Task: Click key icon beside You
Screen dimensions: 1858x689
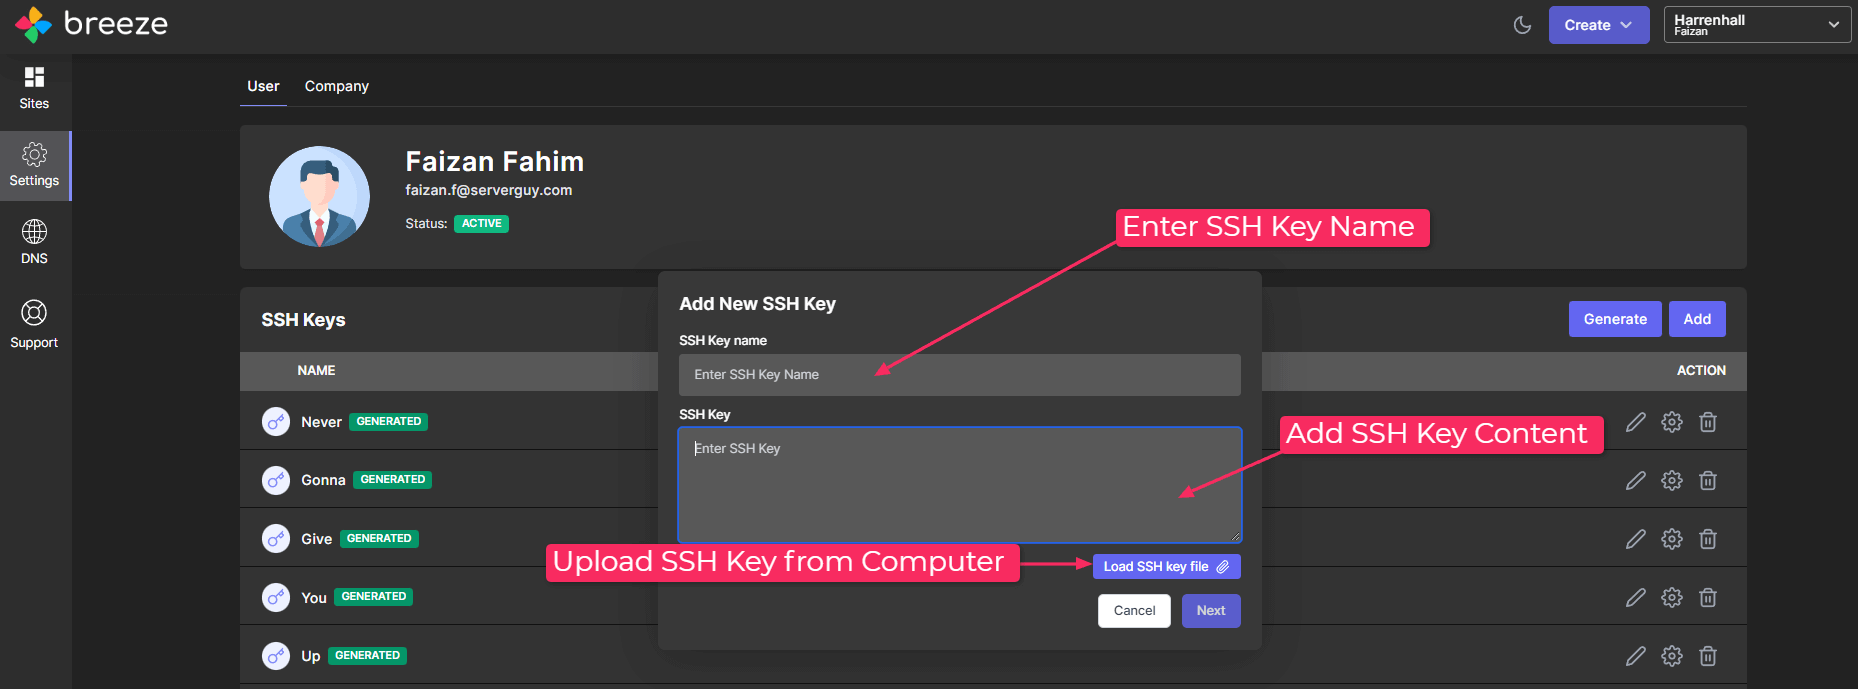Action: pyautogui.click(x=276, y=597)
